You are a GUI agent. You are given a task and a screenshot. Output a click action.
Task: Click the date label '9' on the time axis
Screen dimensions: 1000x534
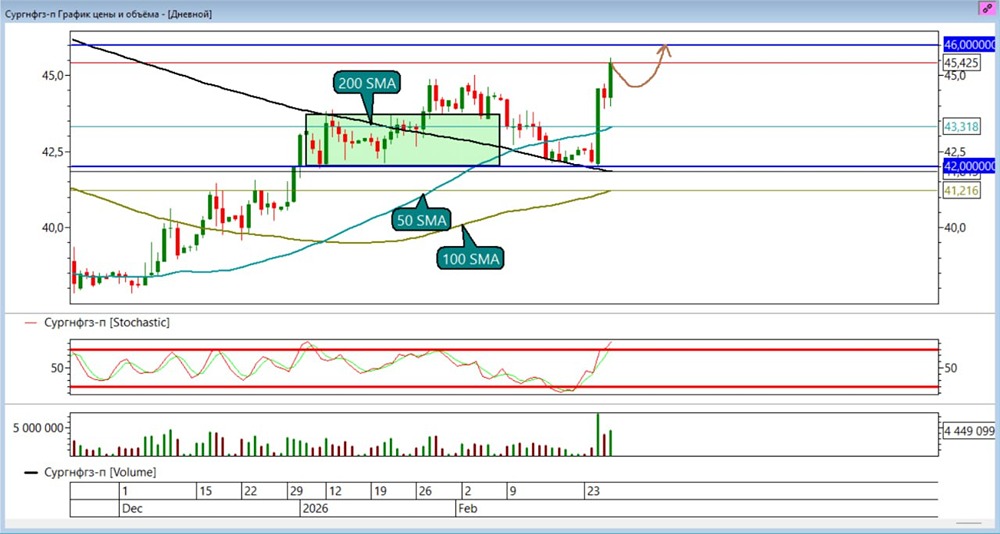511,492
